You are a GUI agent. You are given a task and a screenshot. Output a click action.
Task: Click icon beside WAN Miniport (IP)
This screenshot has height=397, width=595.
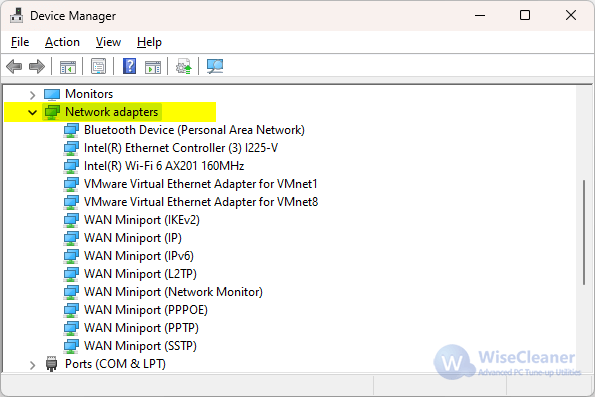click(x=71, y=238)
